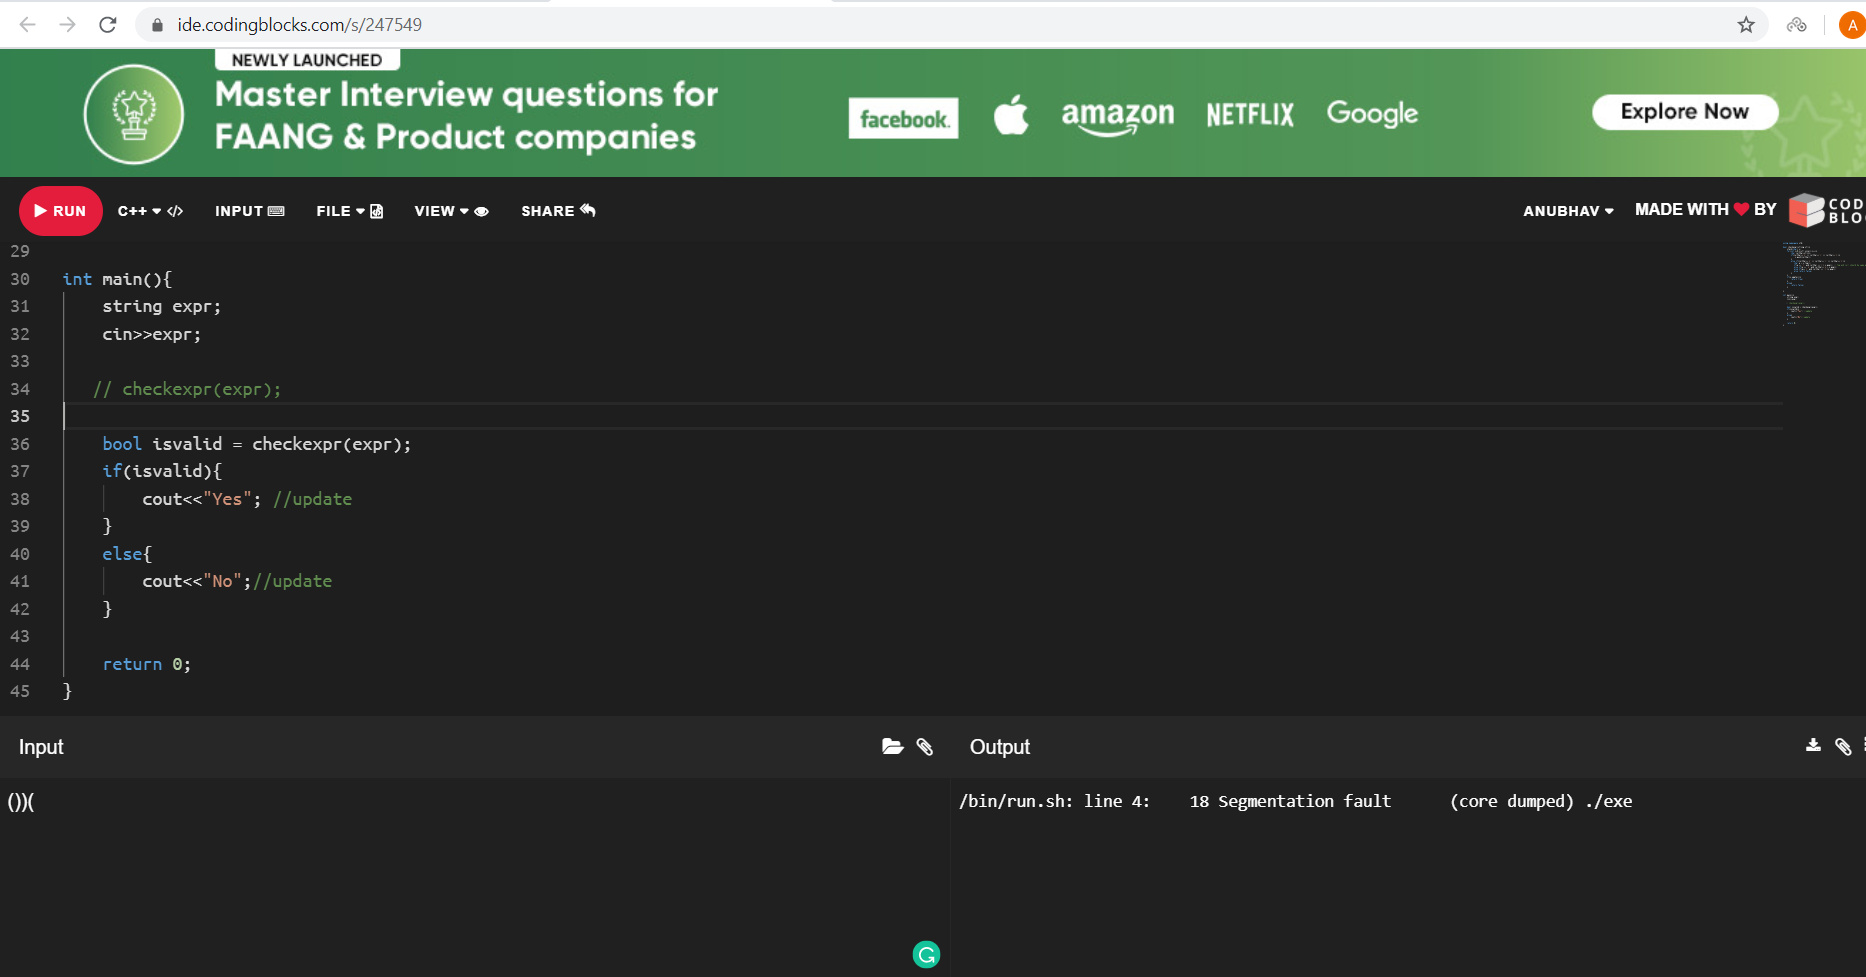Click the 'cout<<"No";' statement

[x=197, y=581]
